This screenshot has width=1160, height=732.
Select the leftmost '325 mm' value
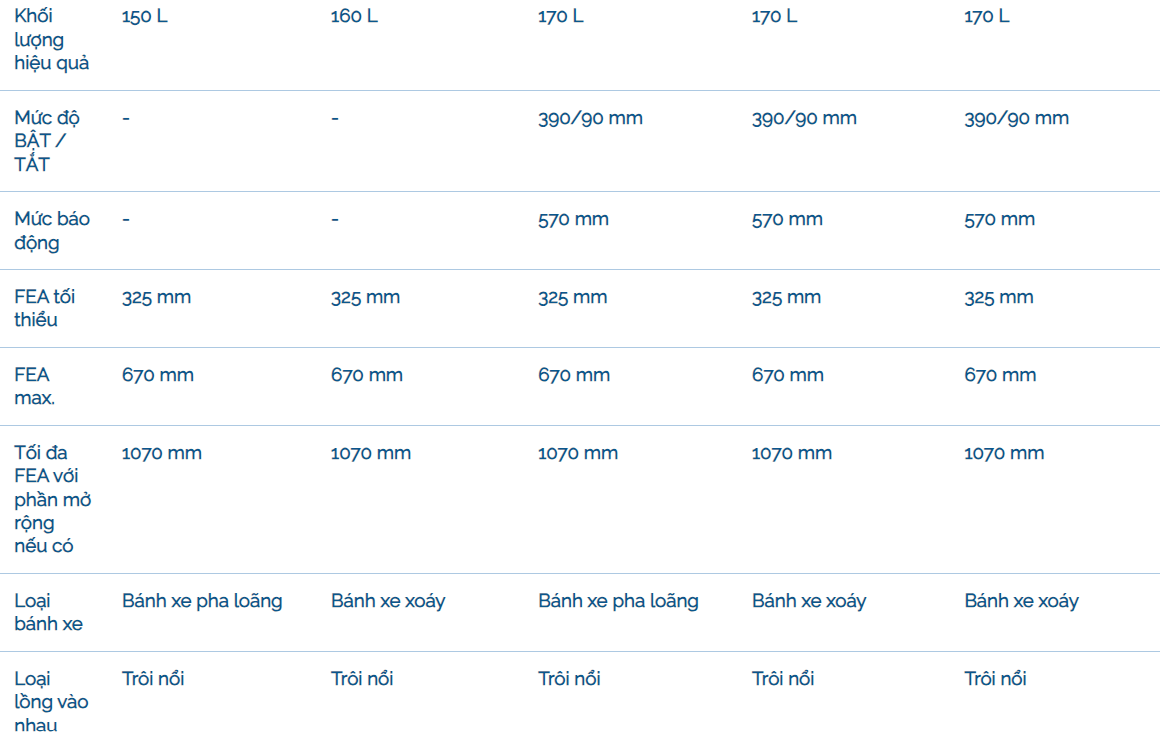[156, 297]
